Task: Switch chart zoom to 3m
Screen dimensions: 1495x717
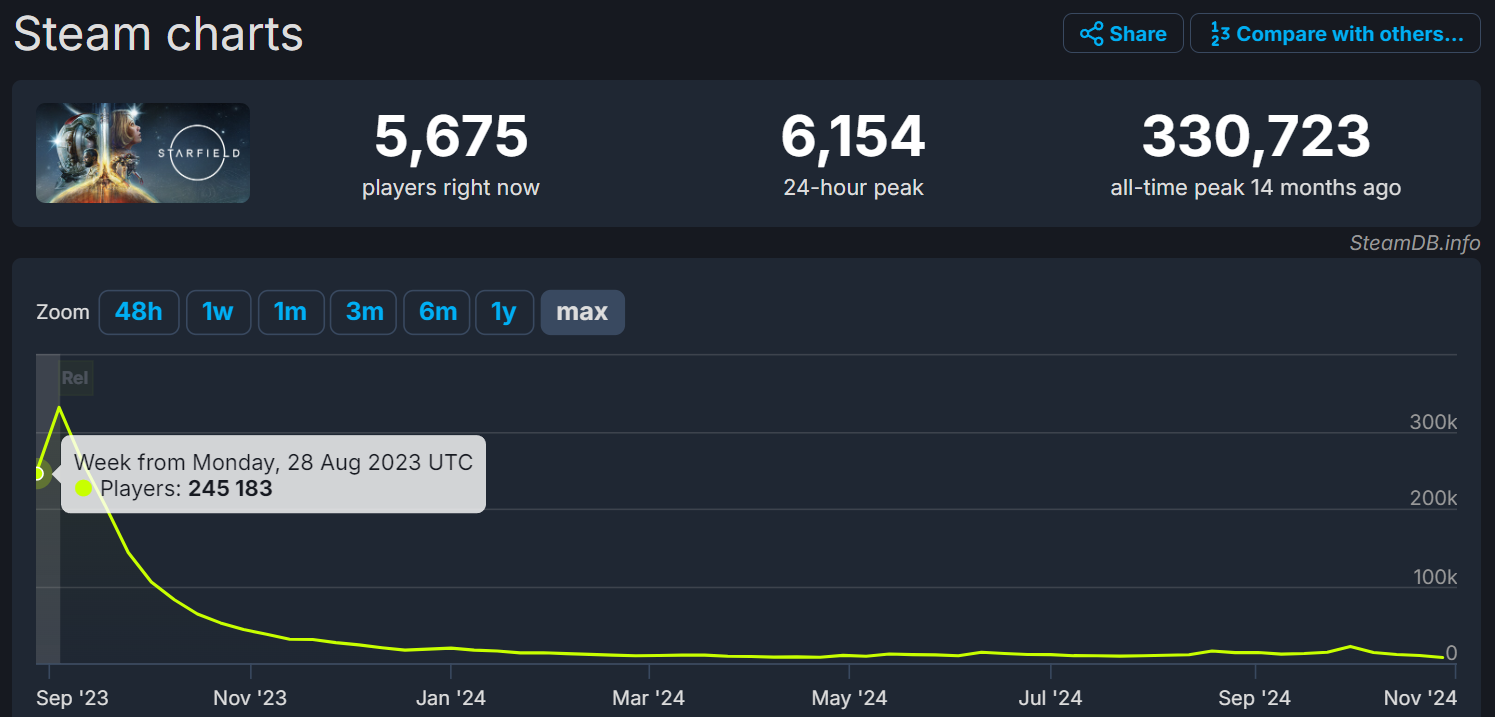Action: pyautogui.click(x=364, y=312)
